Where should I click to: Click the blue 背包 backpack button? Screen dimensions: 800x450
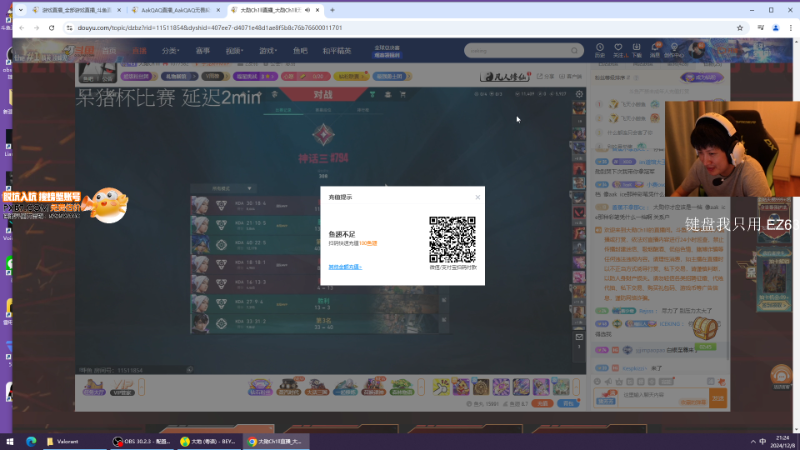click(x=568, y=404)
